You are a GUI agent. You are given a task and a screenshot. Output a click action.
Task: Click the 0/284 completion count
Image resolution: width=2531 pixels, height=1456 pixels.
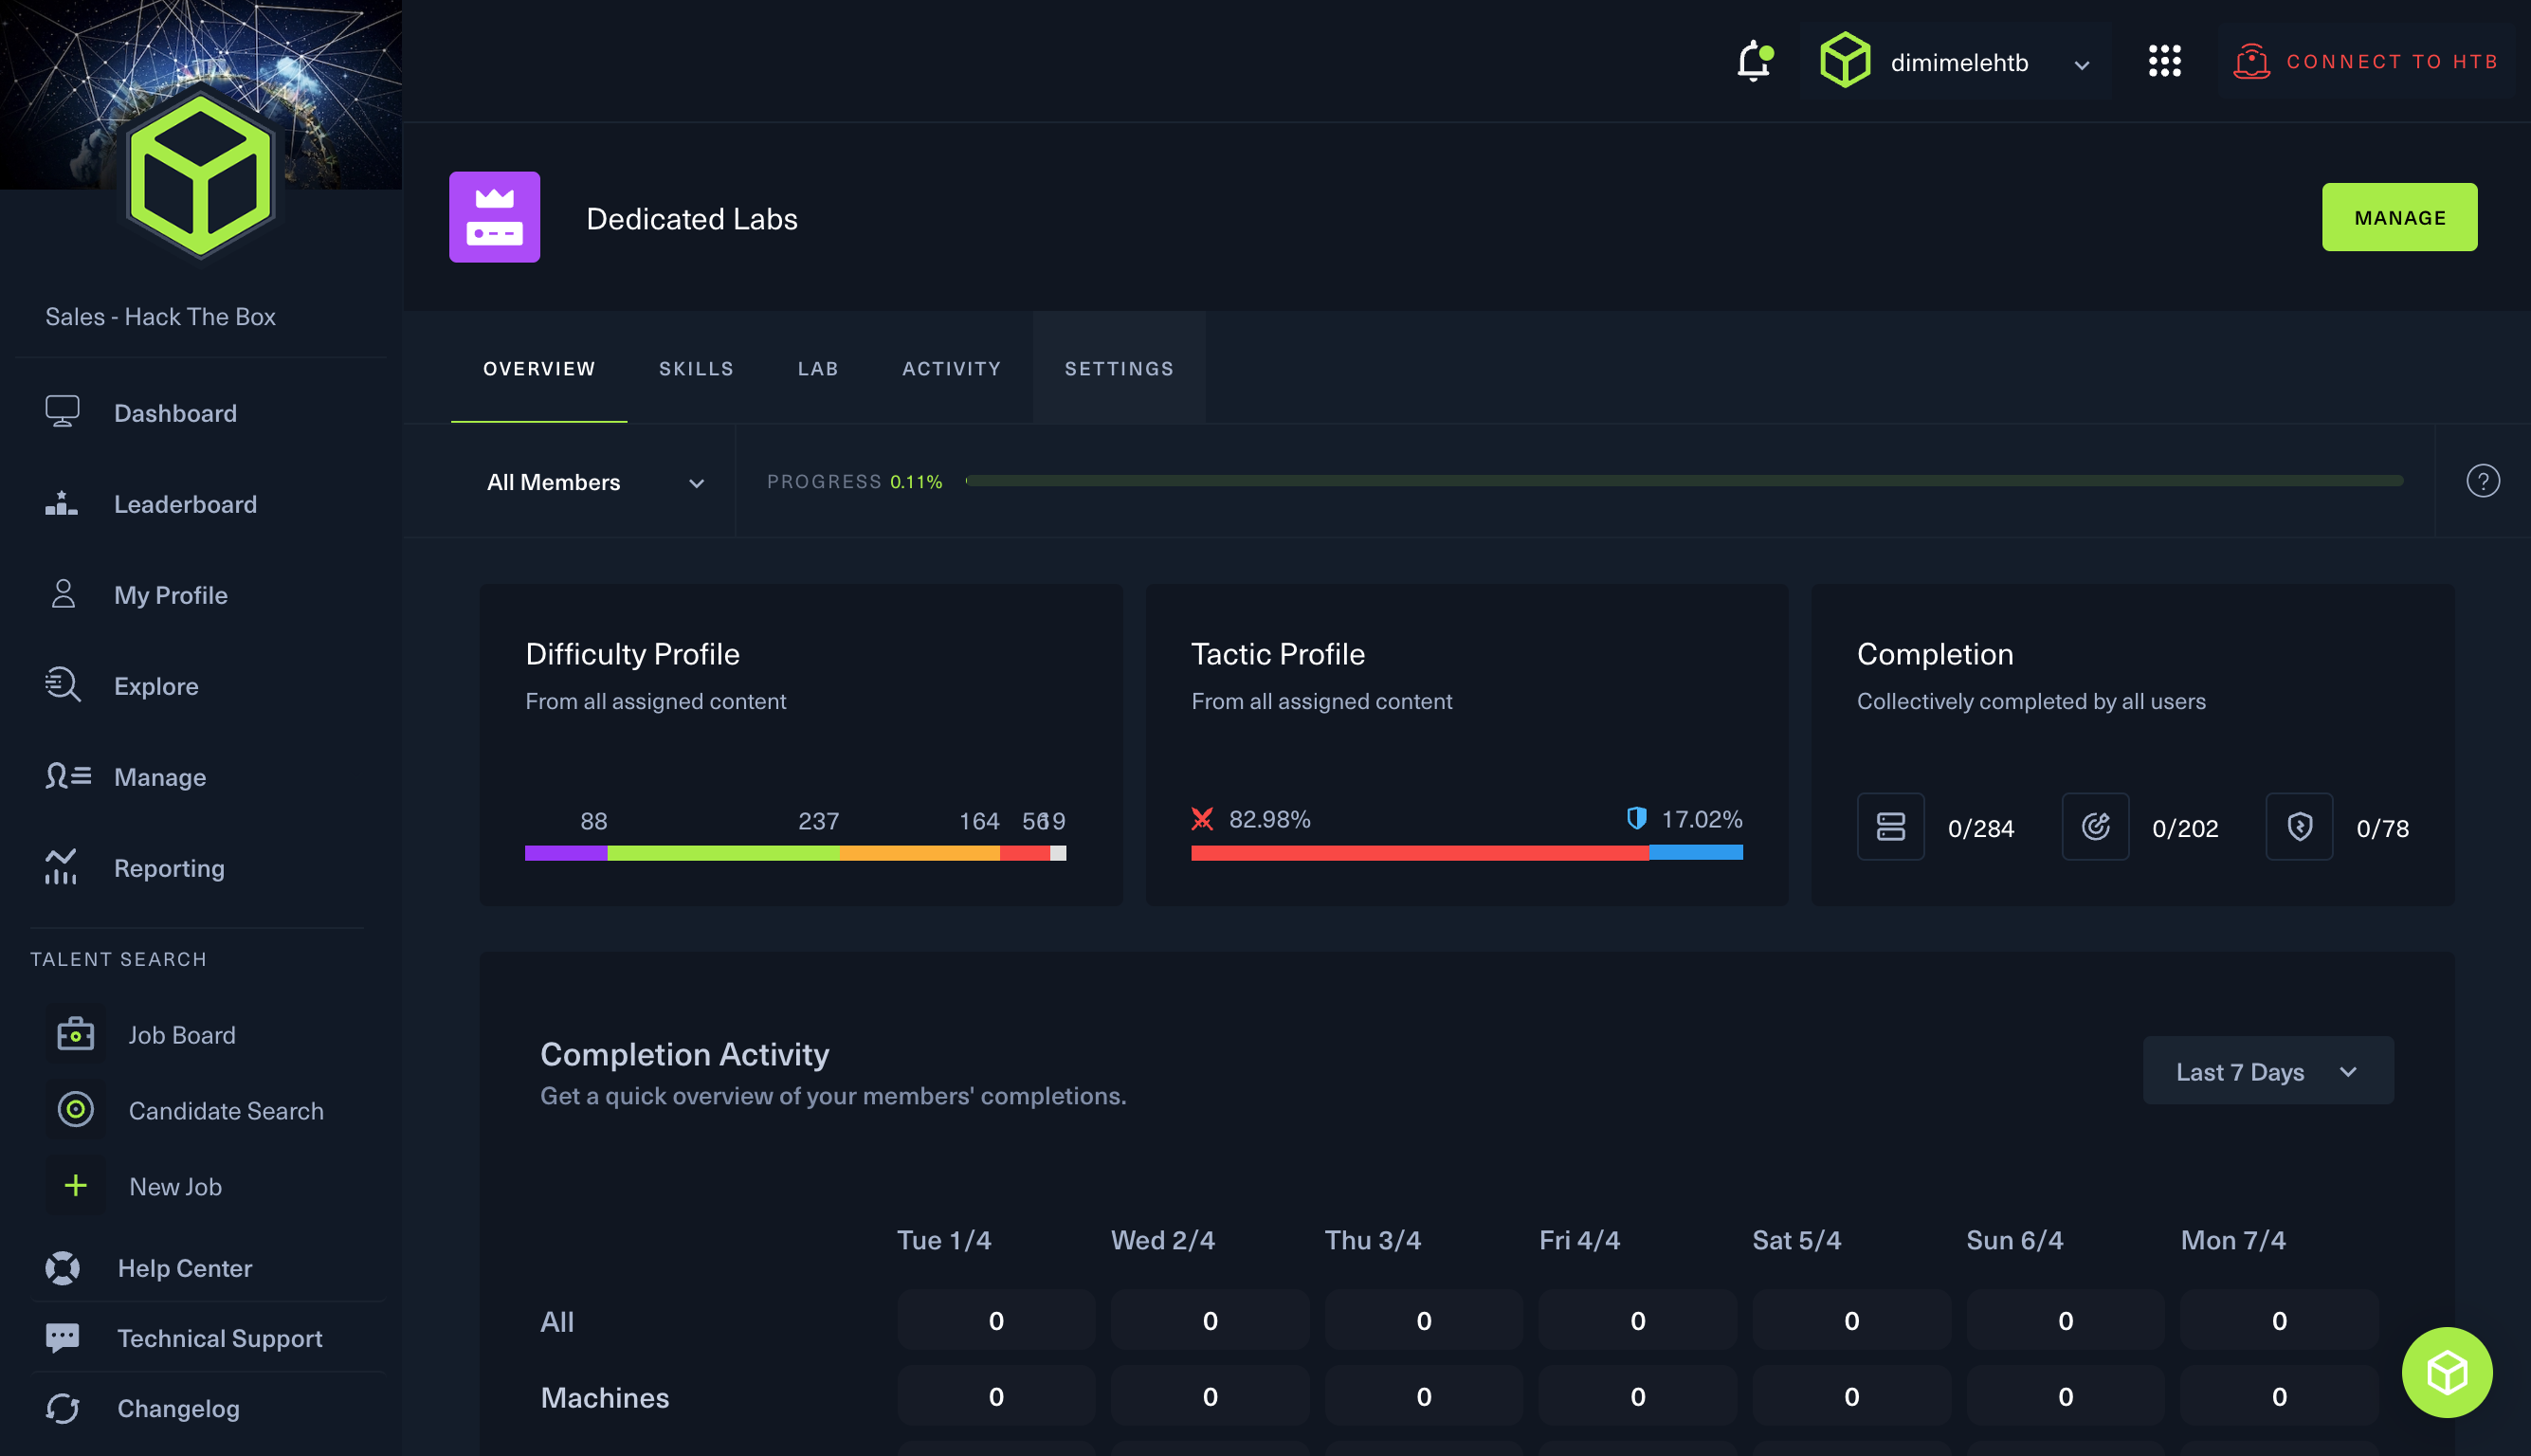point(1980,828)
